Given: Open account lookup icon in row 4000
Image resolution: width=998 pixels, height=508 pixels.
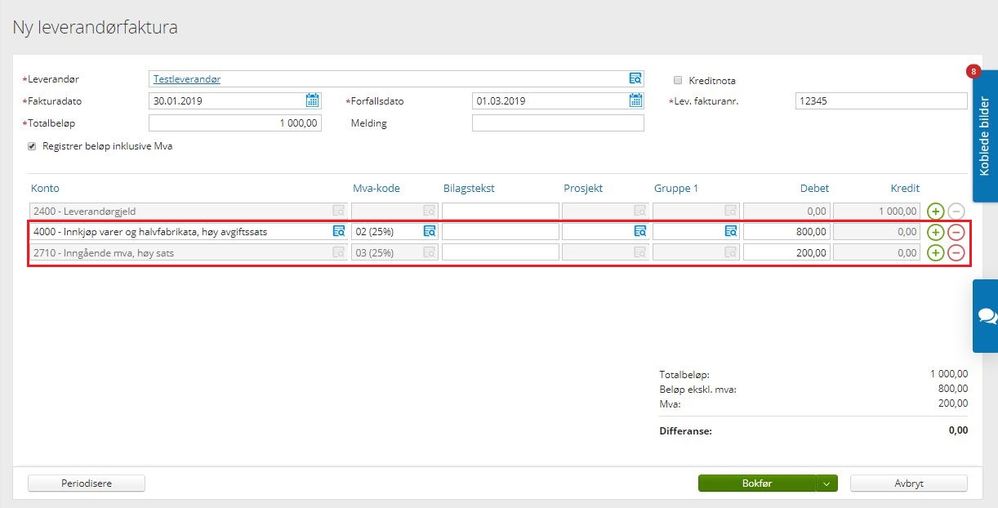Looking at the screenshot, I should pos(339,232).
